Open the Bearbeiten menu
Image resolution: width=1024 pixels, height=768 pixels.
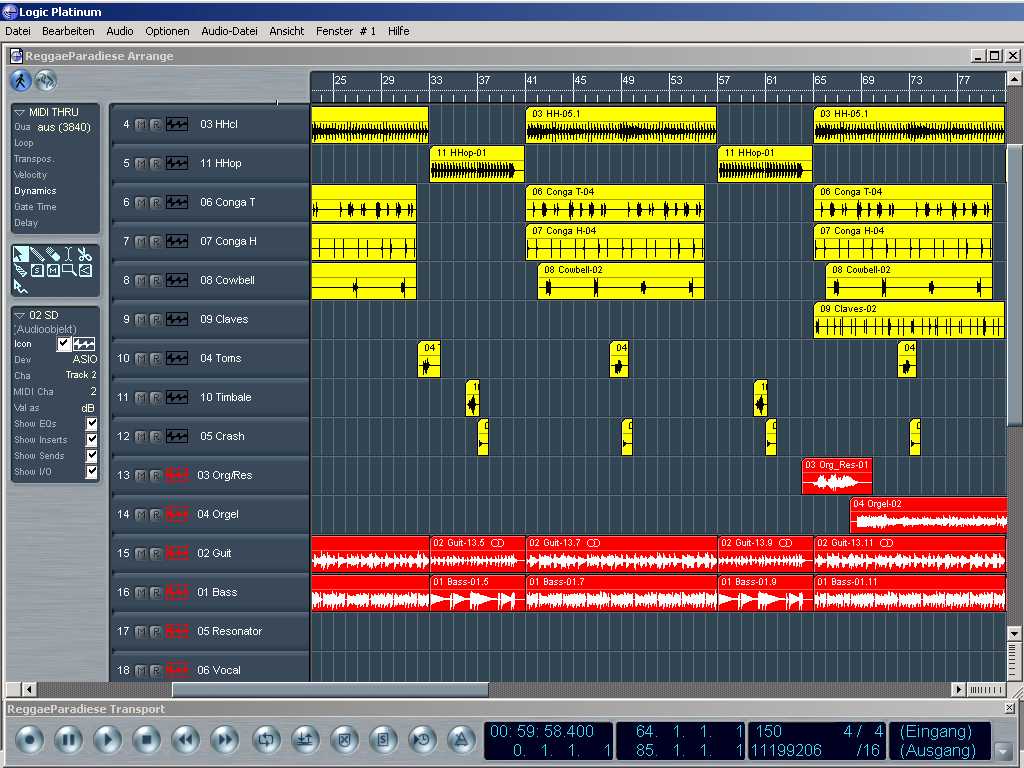coord(68,31)
